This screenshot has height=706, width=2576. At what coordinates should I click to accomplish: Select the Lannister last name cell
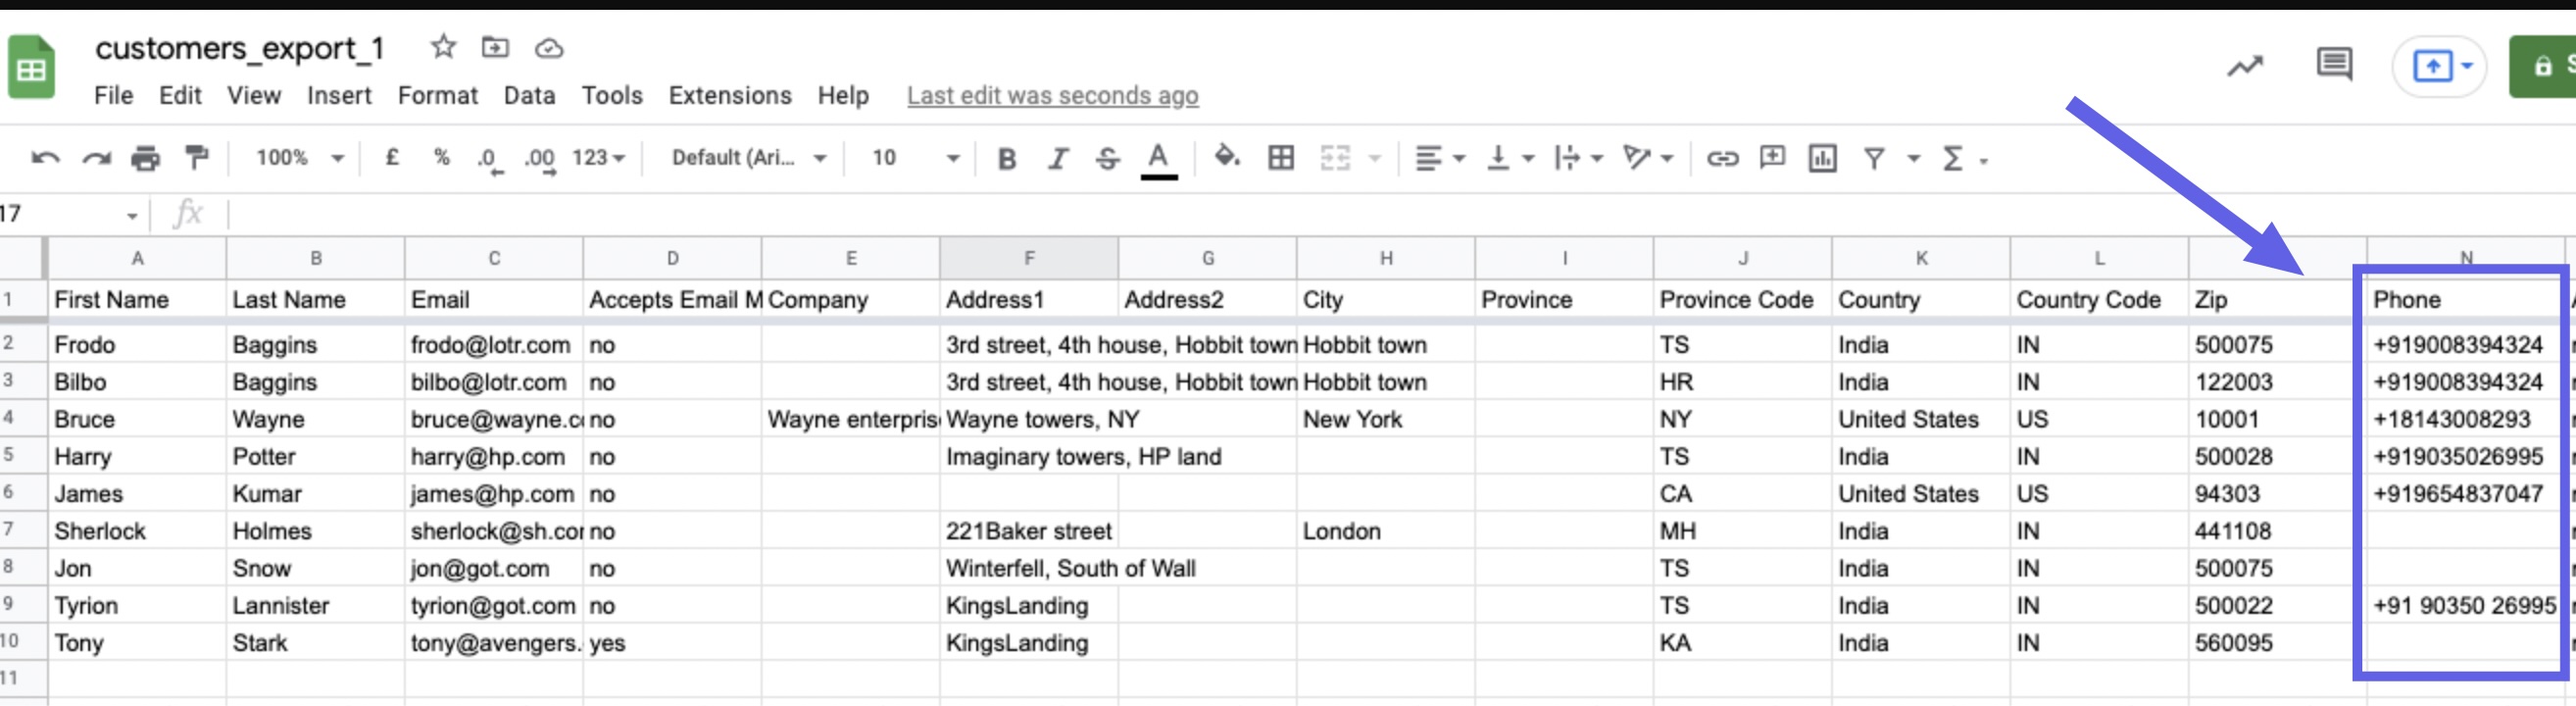pos(315,605)
